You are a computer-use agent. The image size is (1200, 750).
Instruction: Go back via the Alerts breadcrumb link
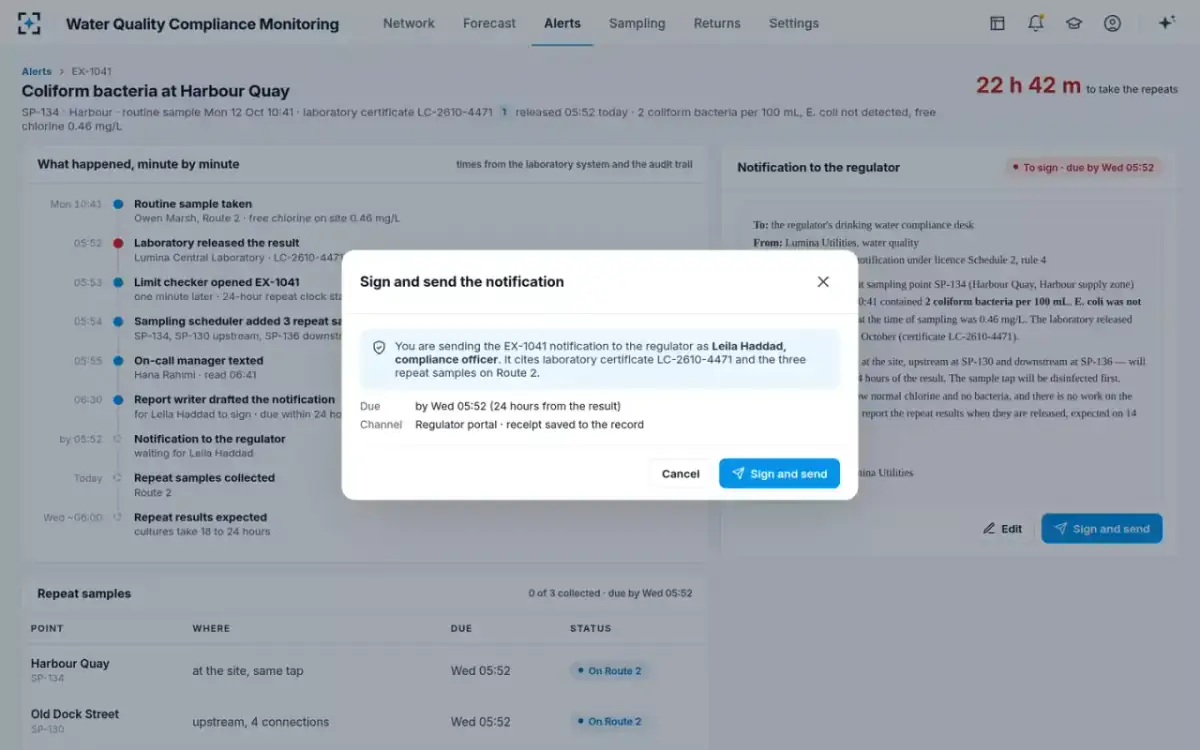coord(37,72)
